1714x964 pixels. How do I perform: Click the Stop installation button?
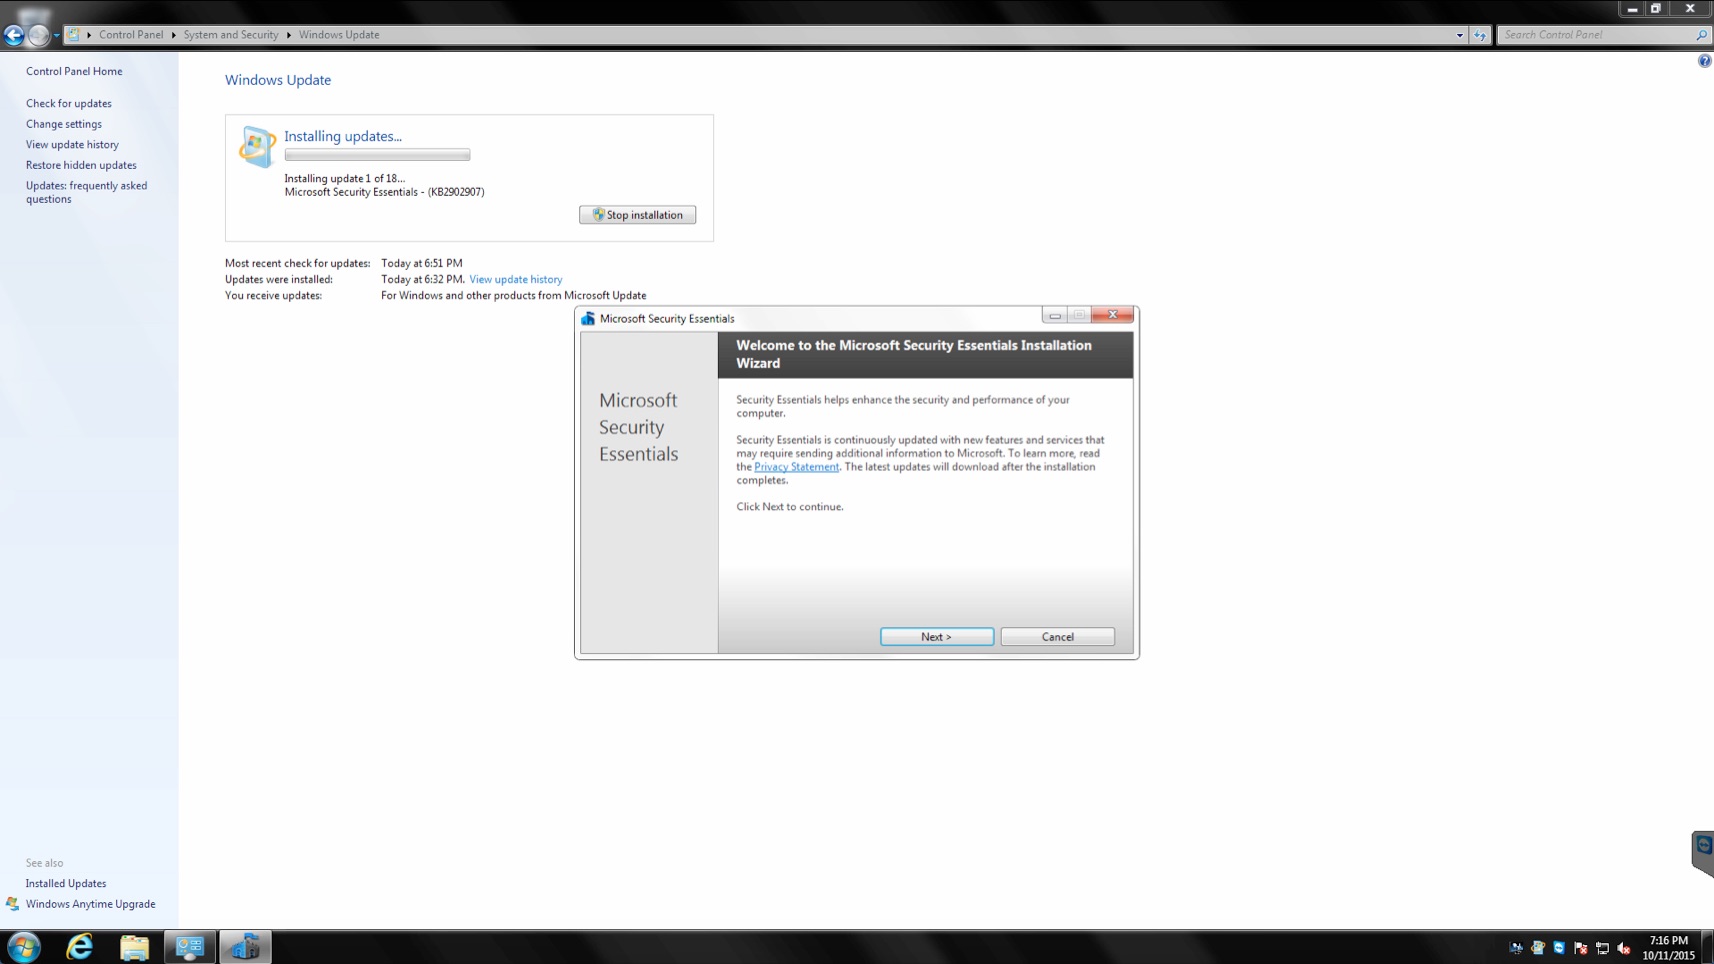(637, 215)
